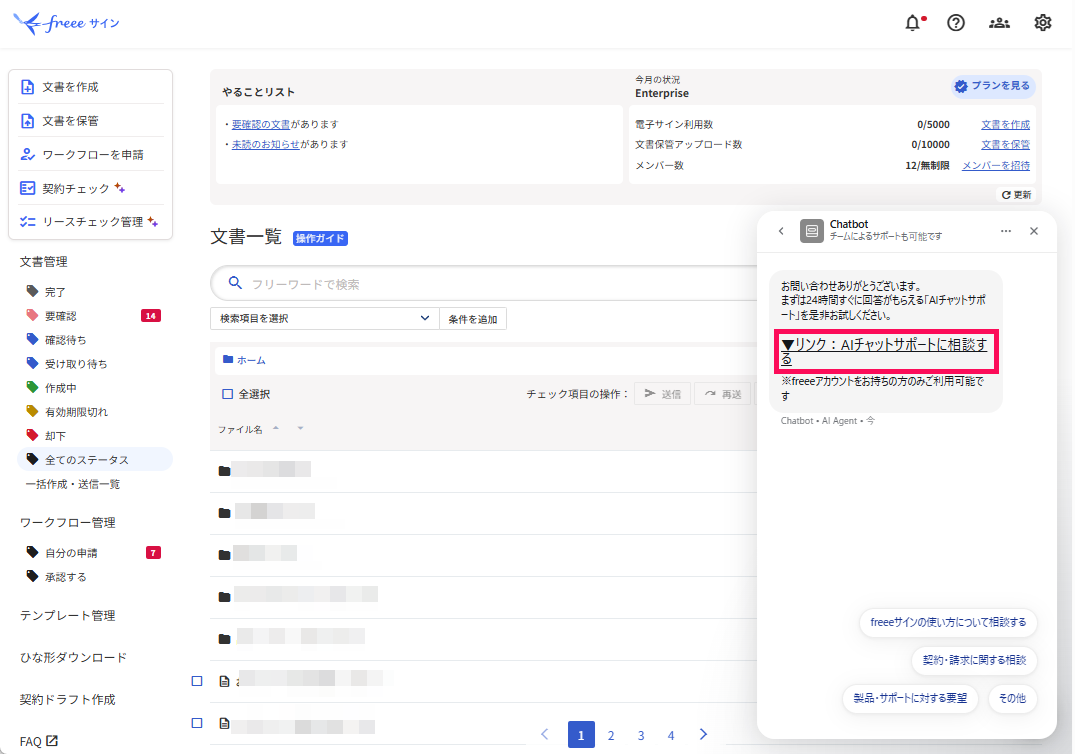
Task: Open テンプレート管理 section
Action: point(67,616)
